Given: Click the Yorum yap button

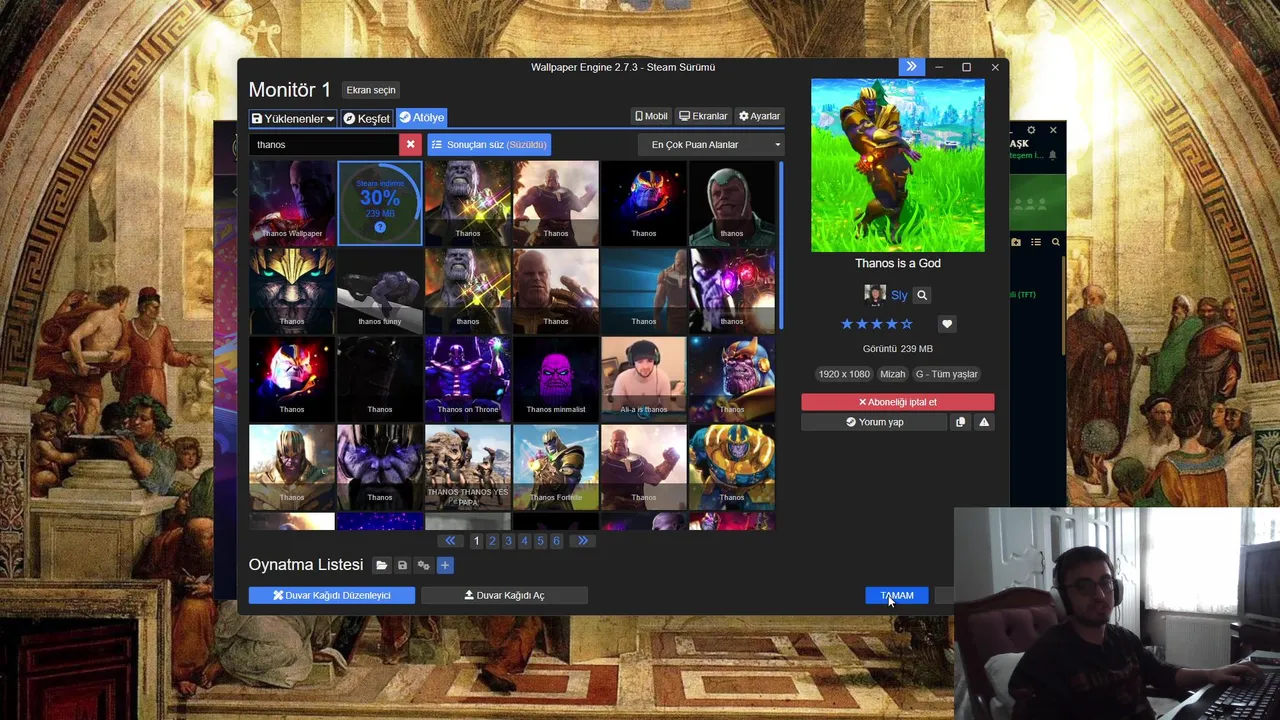Looking at the screenshot, I should point(874,422).
